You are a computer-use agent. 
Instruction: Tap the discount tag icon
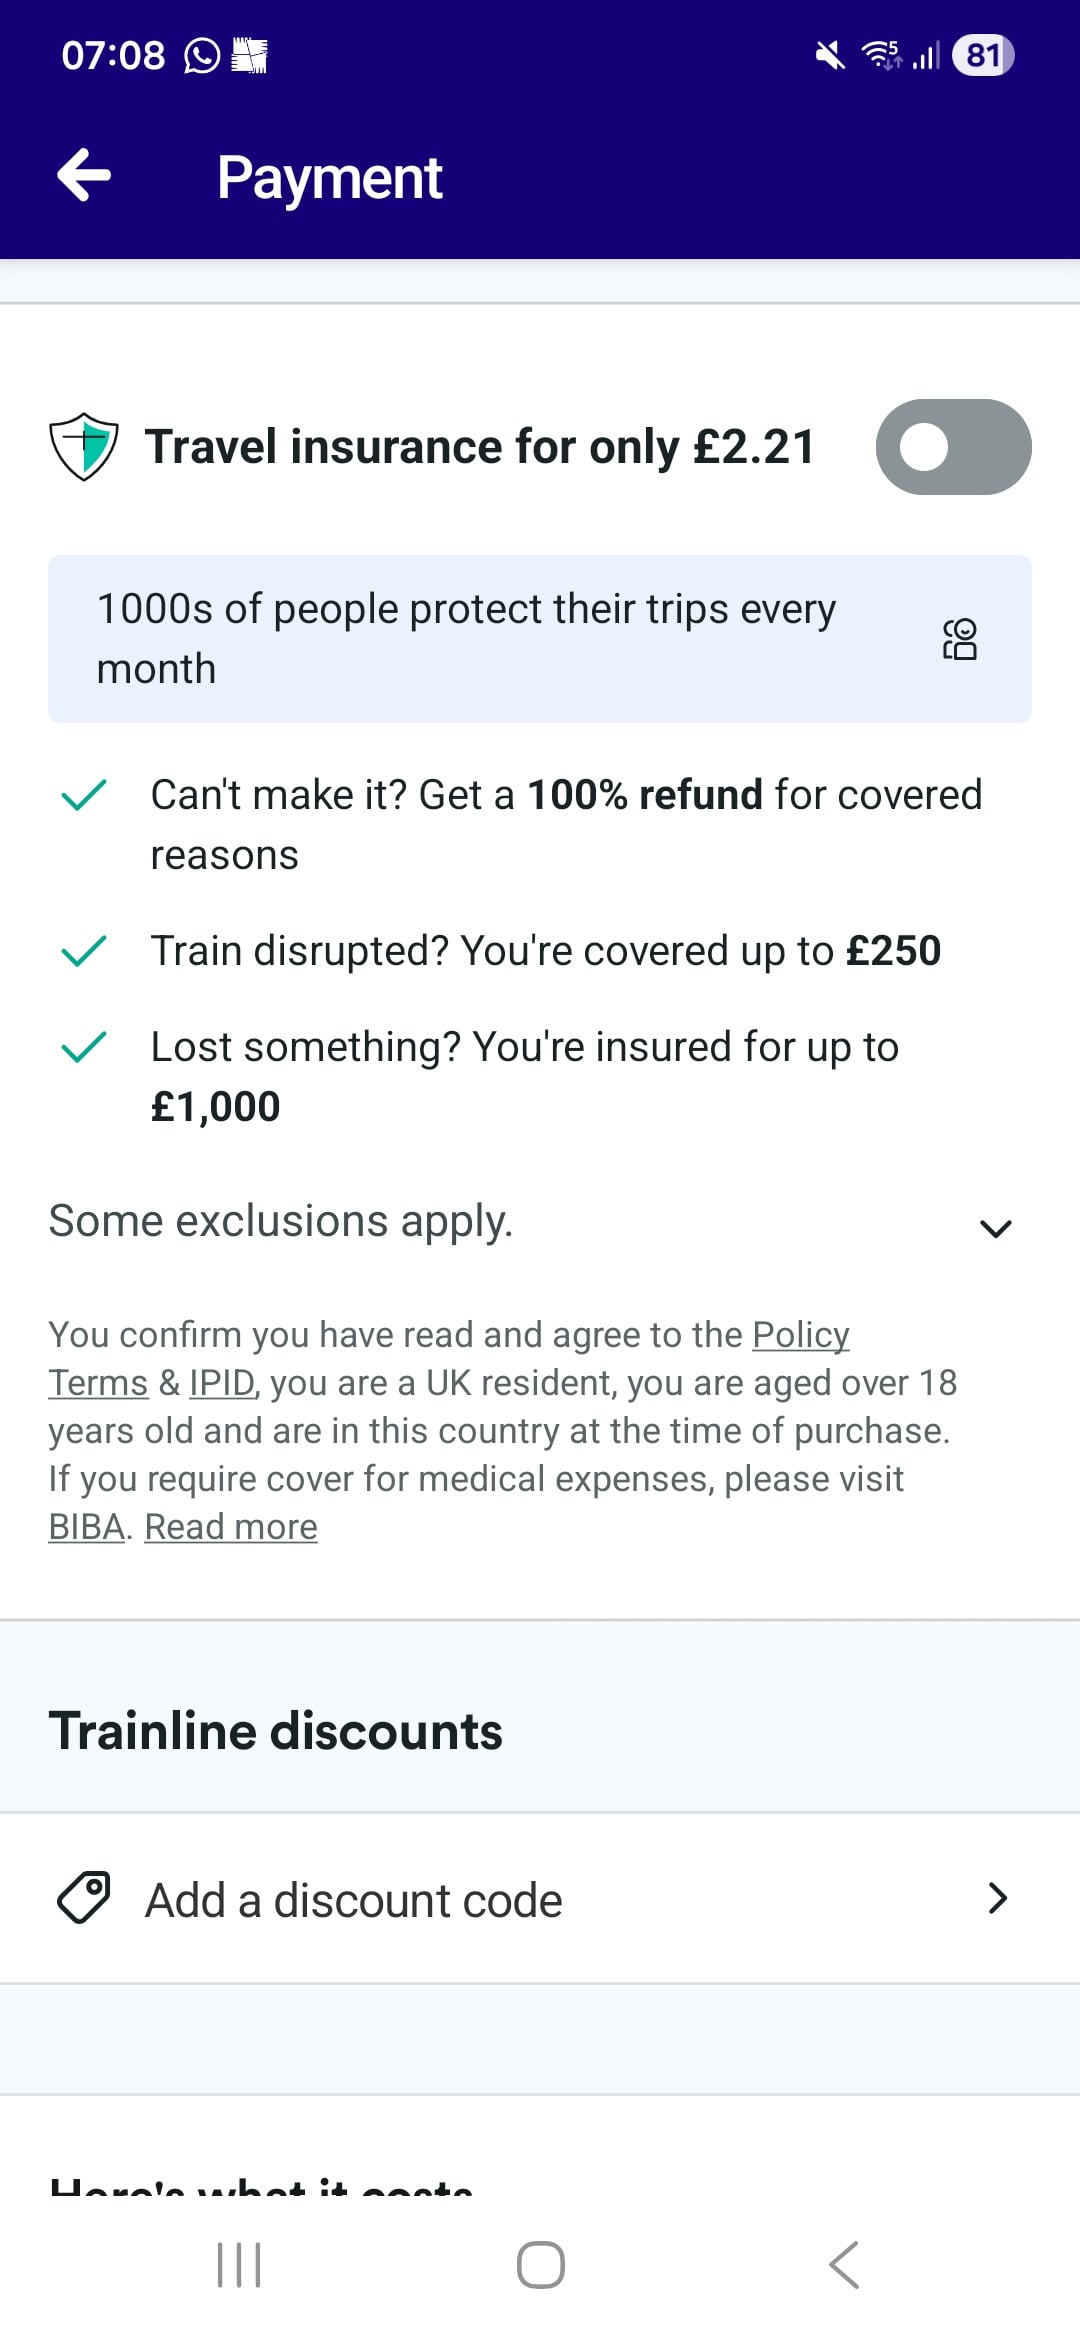(x=84, y=1898)
